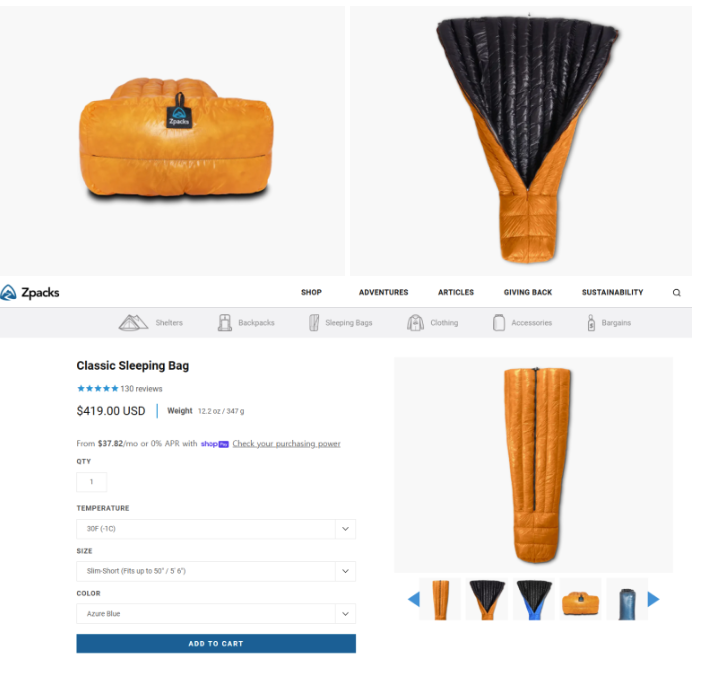Show previous thumbnails with left arrow
Viewport: 709px width, 673px height.
(414, 599)
